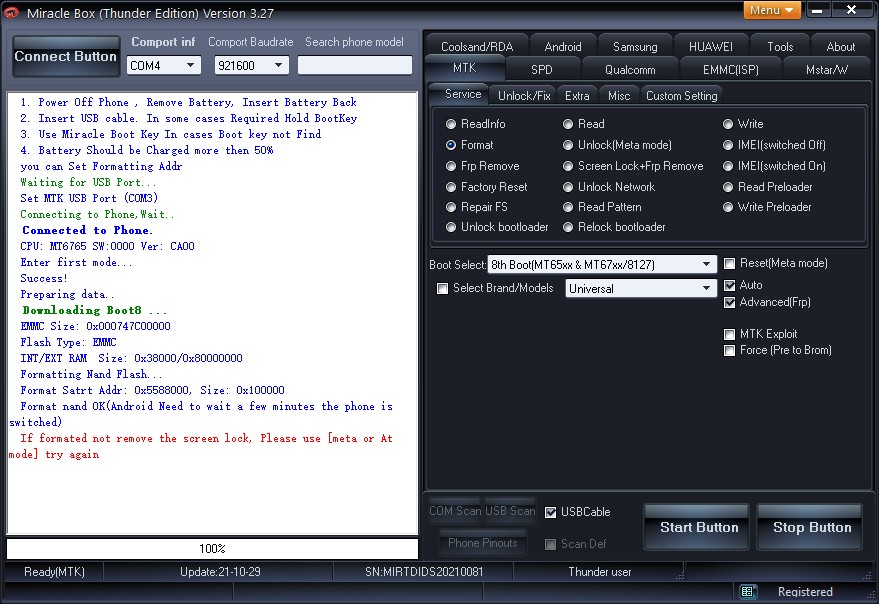Toggle the Scan Def checkbox
This screenshot has width=879, height=604.
click(550, 544)
